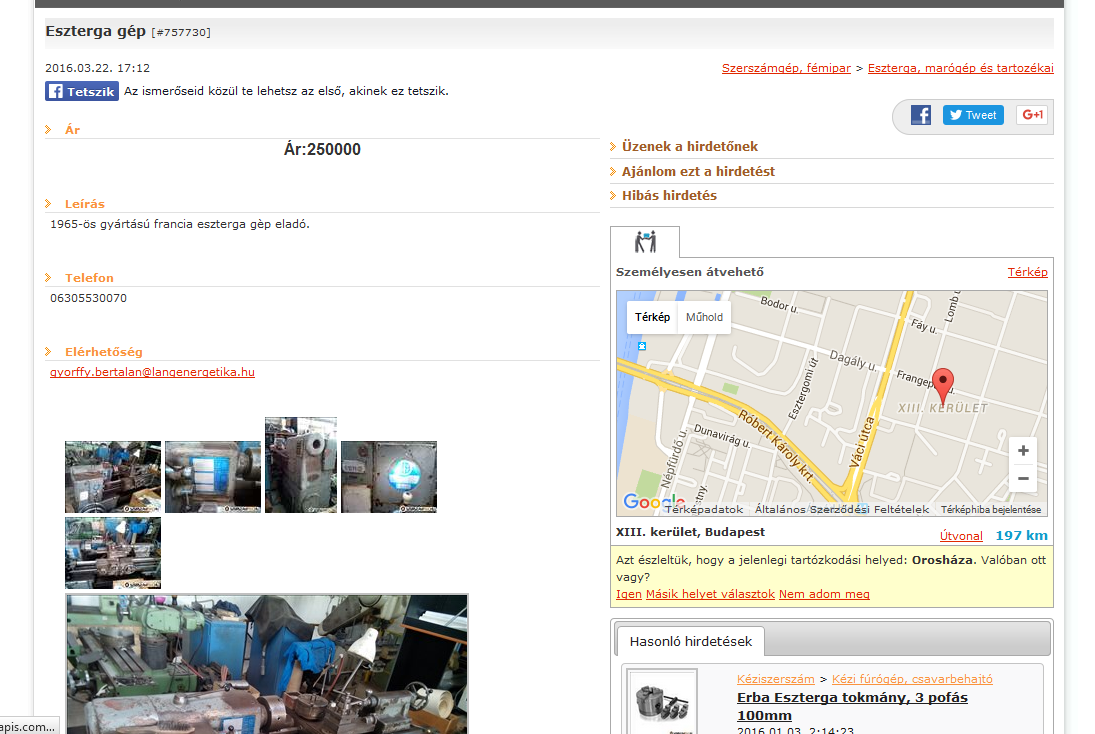Open the Hasonló hirdetések tab

pos(690,641)
